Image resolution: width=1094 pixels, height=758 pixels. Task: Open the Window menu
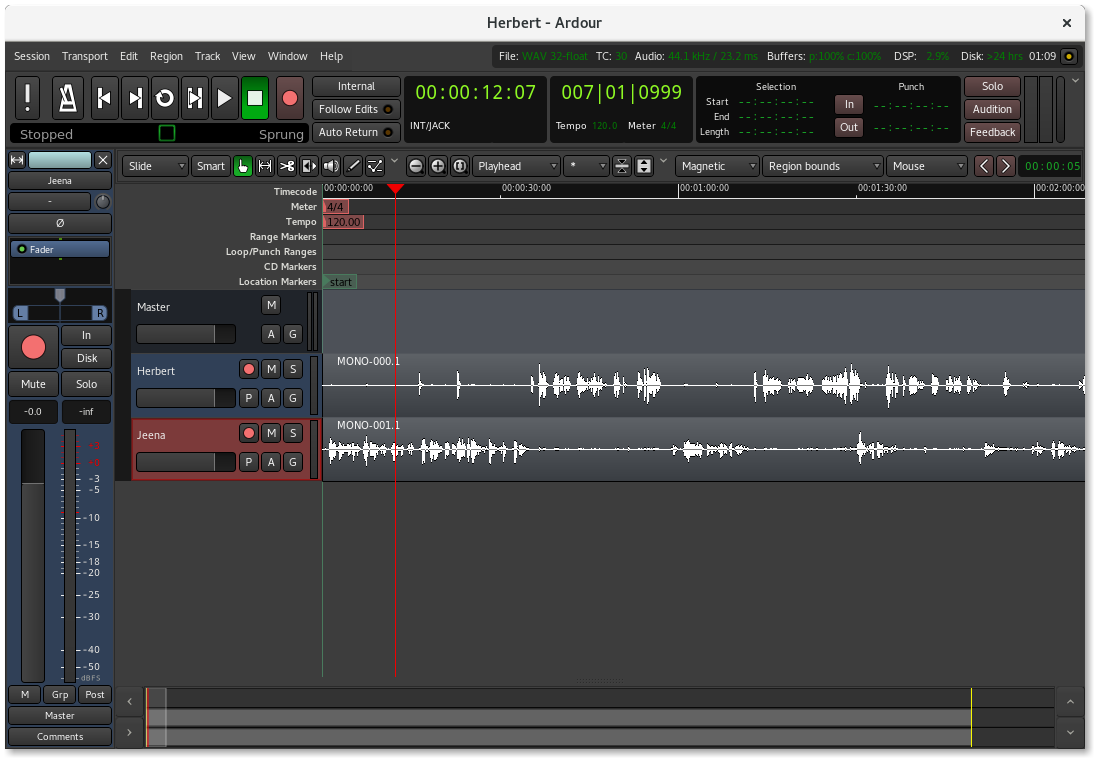pyautogui.click(x=287, y=56)
